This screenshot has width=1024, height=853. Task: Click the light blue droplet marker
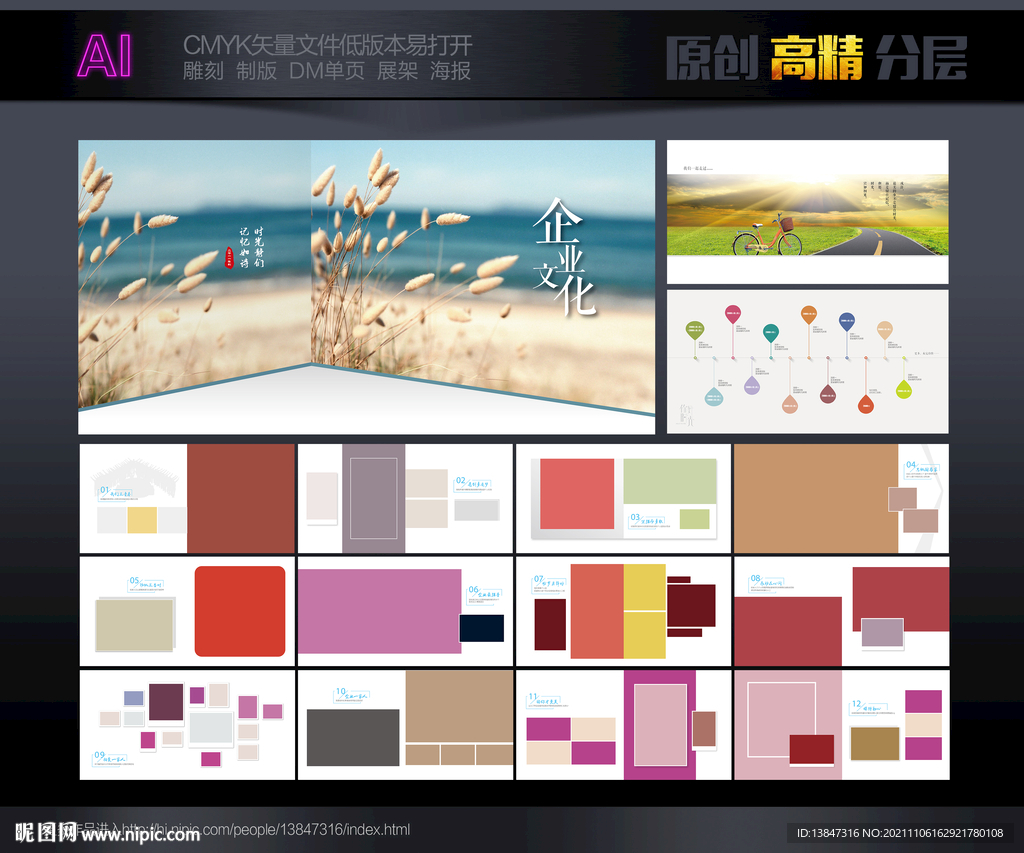point(713,396)
